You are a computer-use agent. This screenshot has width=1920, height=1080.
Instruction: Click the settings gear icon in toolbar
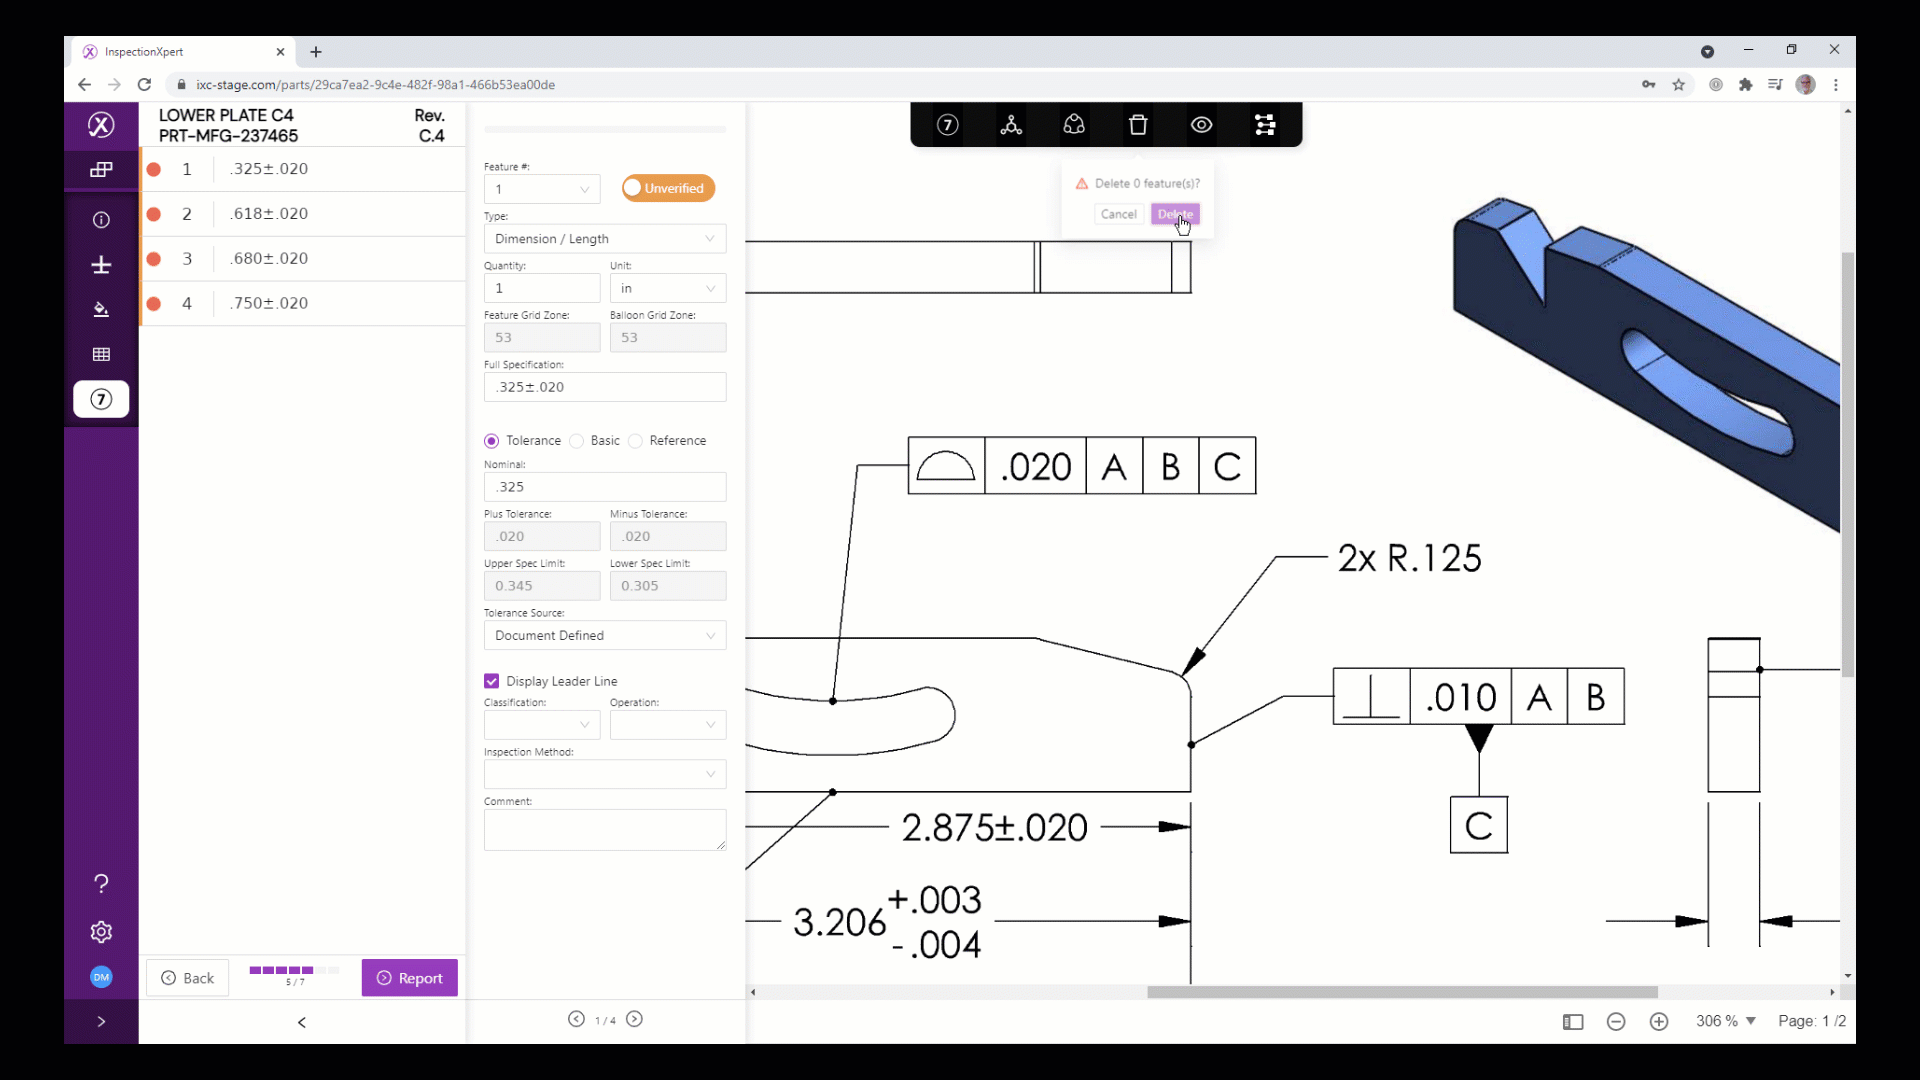pyautogui.click(x=102, y=932)
